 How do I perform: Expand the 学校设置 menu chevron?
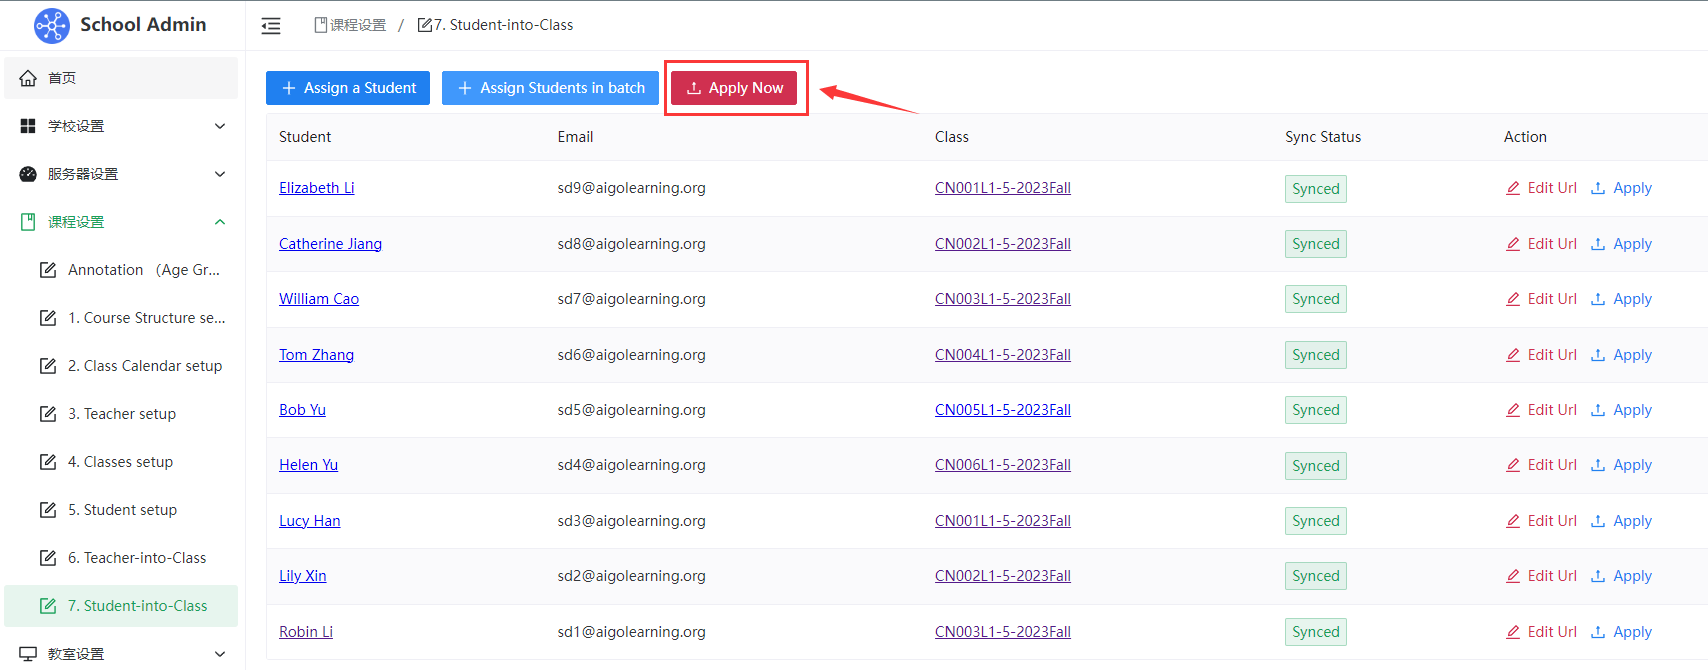tap(220, 126)
